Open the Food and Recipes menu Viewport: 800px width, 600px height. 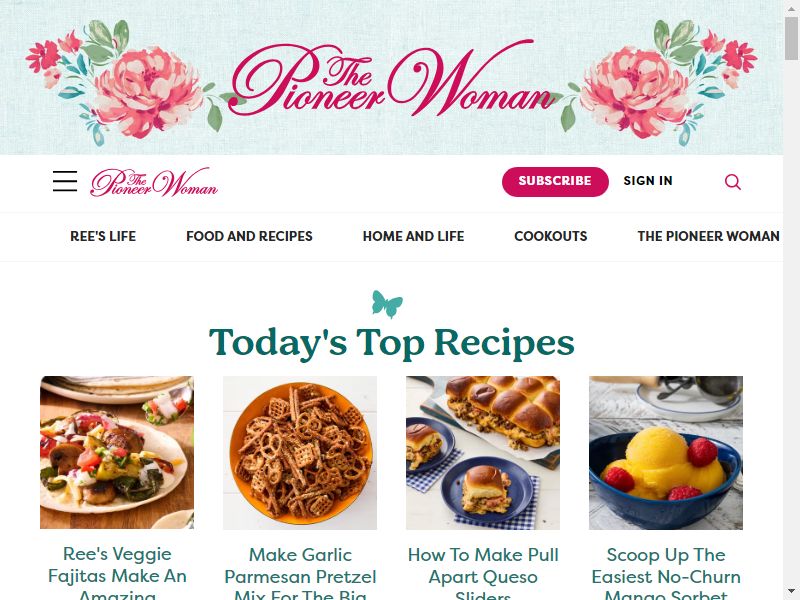(x=249, y=236)
